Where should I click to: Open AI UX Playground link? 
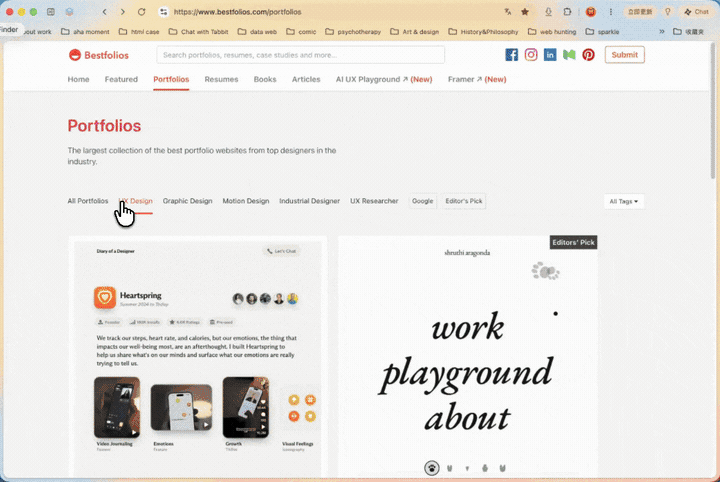coord(384,79)
